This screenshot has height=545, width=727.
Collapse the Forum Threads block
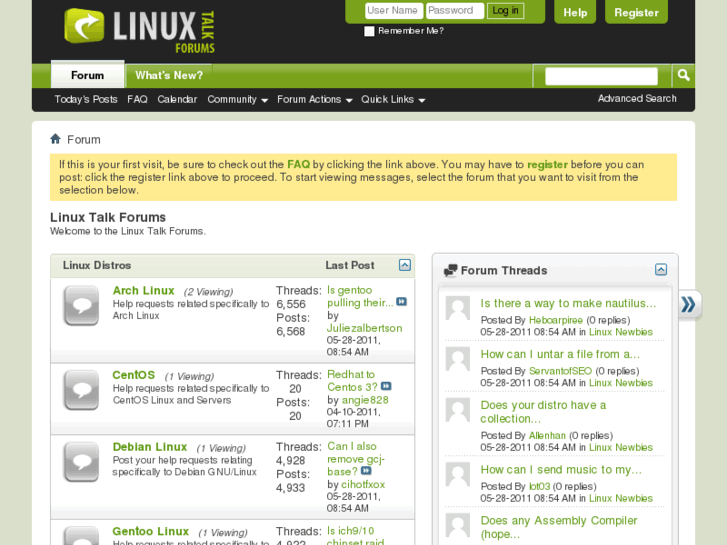(661, 269)
